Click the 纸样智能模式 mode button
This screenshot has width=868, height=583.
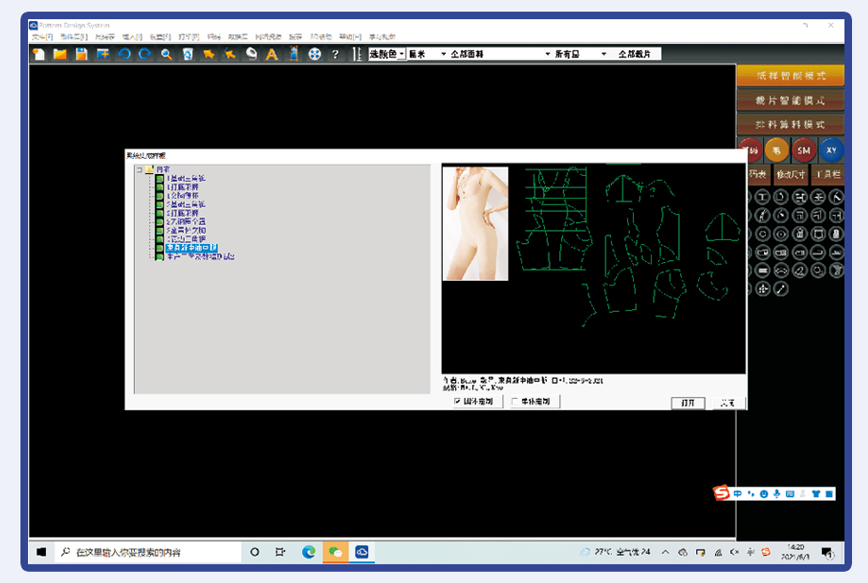790,75
